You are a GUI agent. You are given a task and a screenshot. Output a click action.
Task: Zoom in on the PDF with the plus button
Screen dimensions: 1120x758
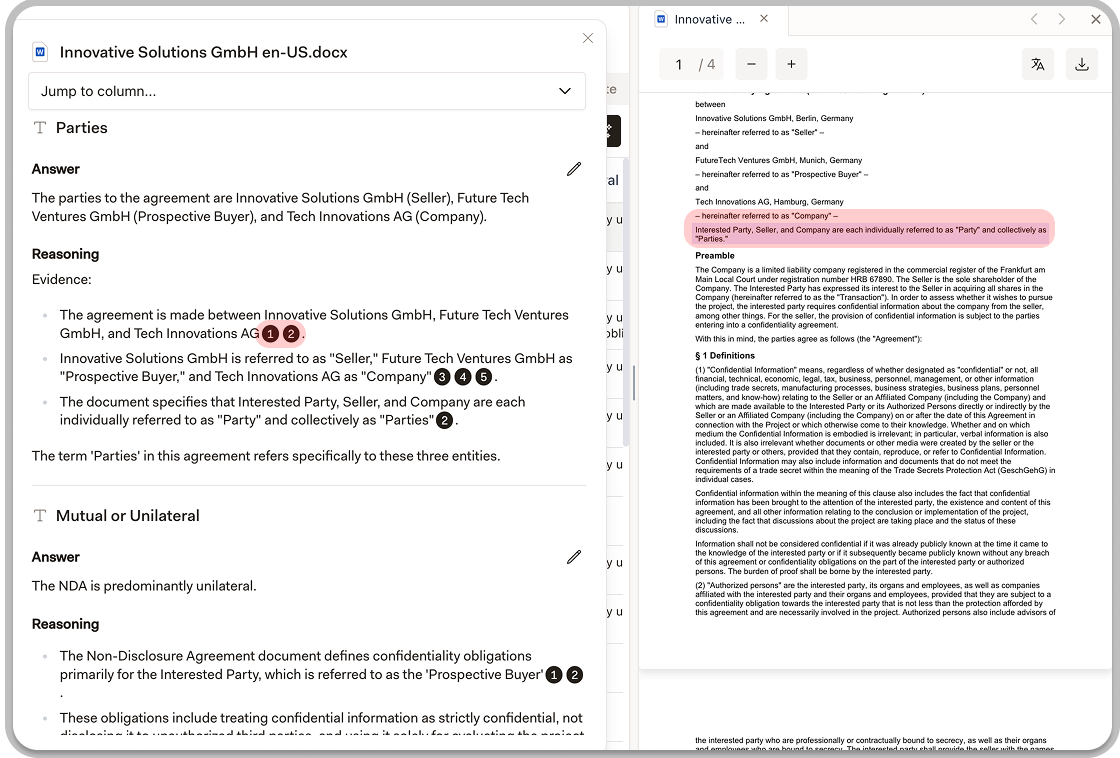point(791,64)
